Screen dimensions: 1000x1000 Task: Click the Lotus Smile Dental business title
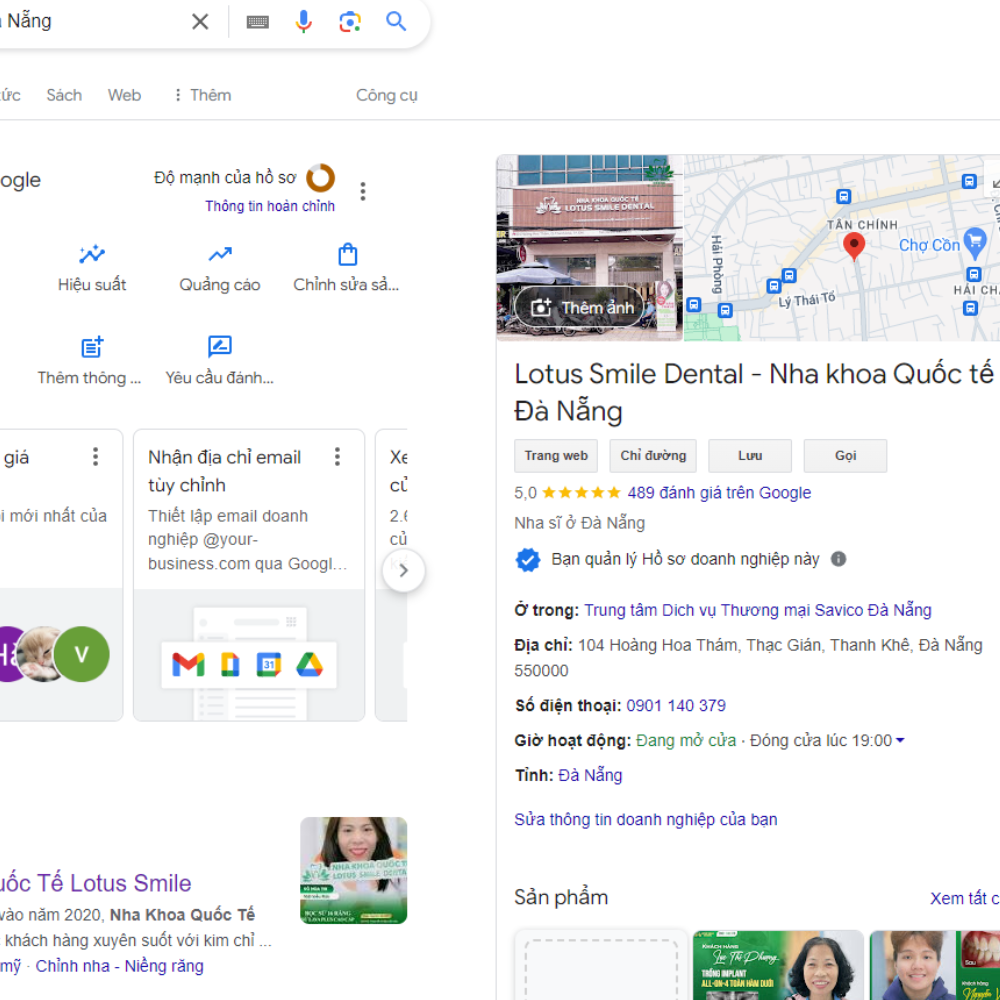[x=754, y=392]
